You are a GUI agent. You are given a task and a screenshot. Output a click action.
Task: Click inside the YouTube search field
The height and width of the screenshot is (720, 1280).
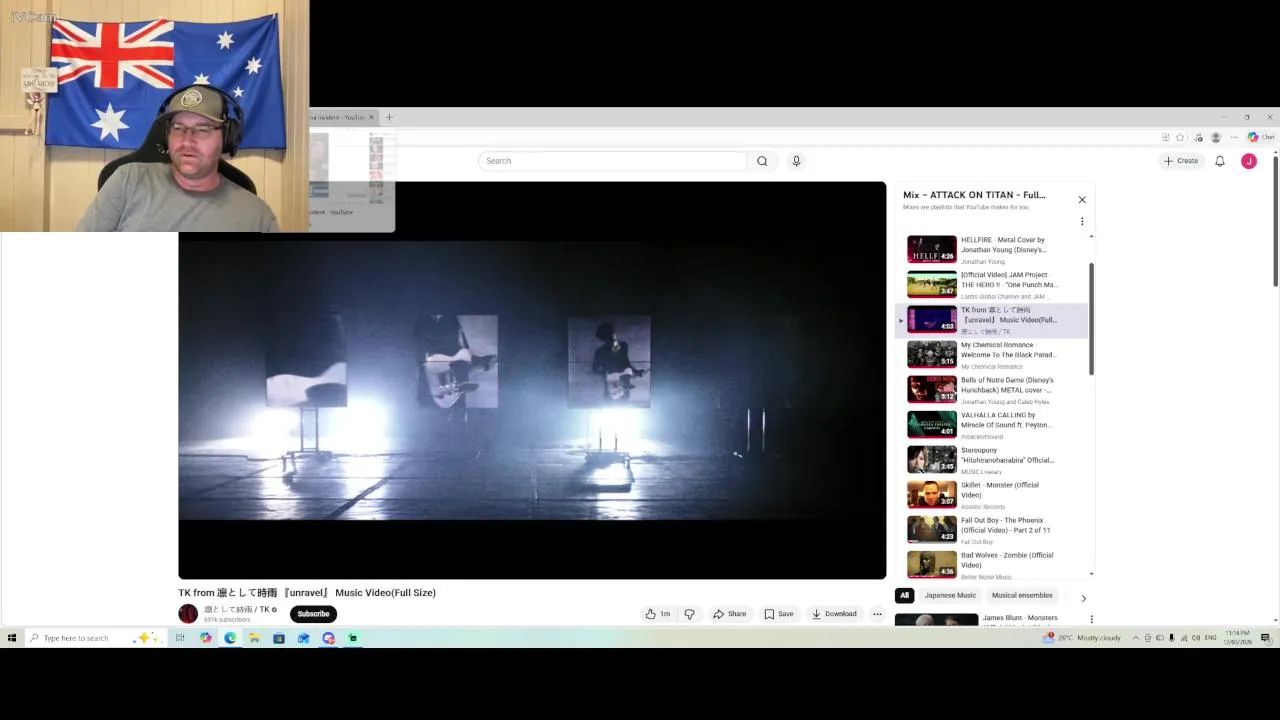click(x=613, y=161)
